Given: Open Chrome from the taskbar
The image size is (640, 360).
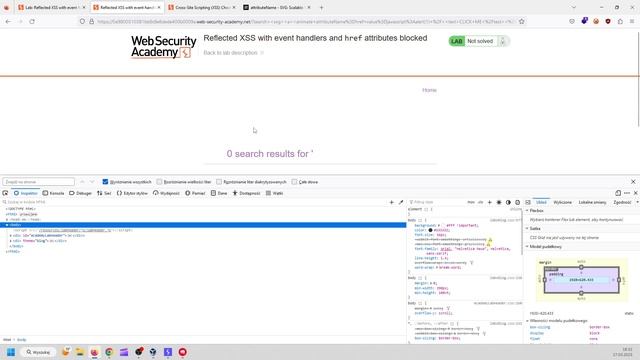Looking at the screenshot, I should [109, 352].
